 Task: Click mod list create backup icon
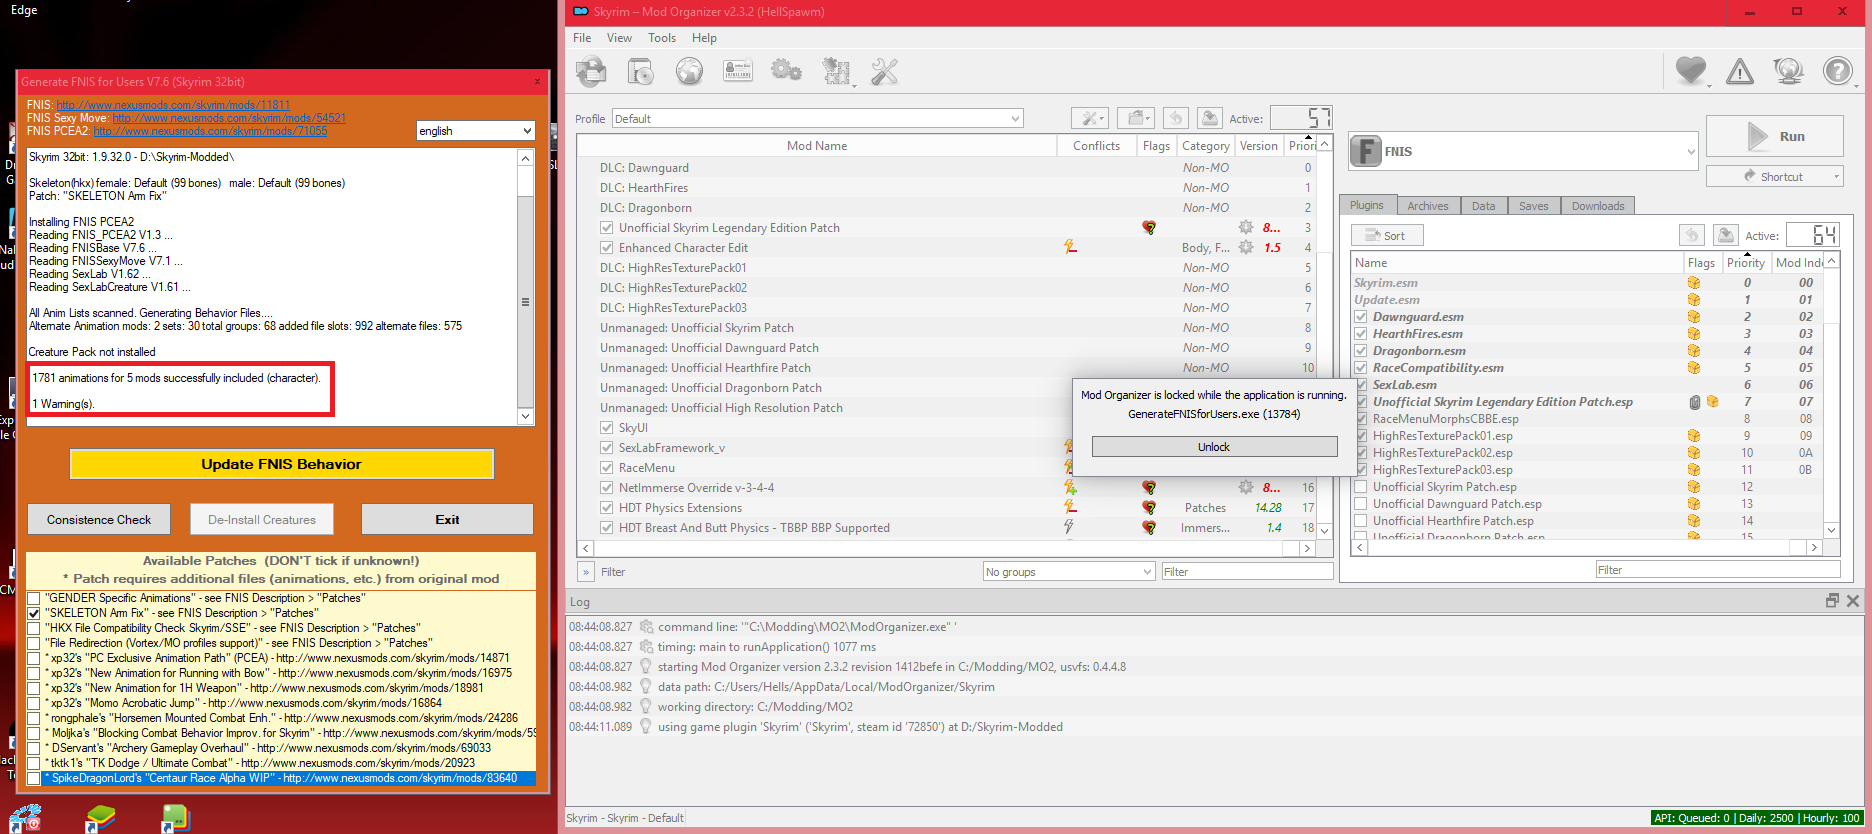tap(1209, 118)
